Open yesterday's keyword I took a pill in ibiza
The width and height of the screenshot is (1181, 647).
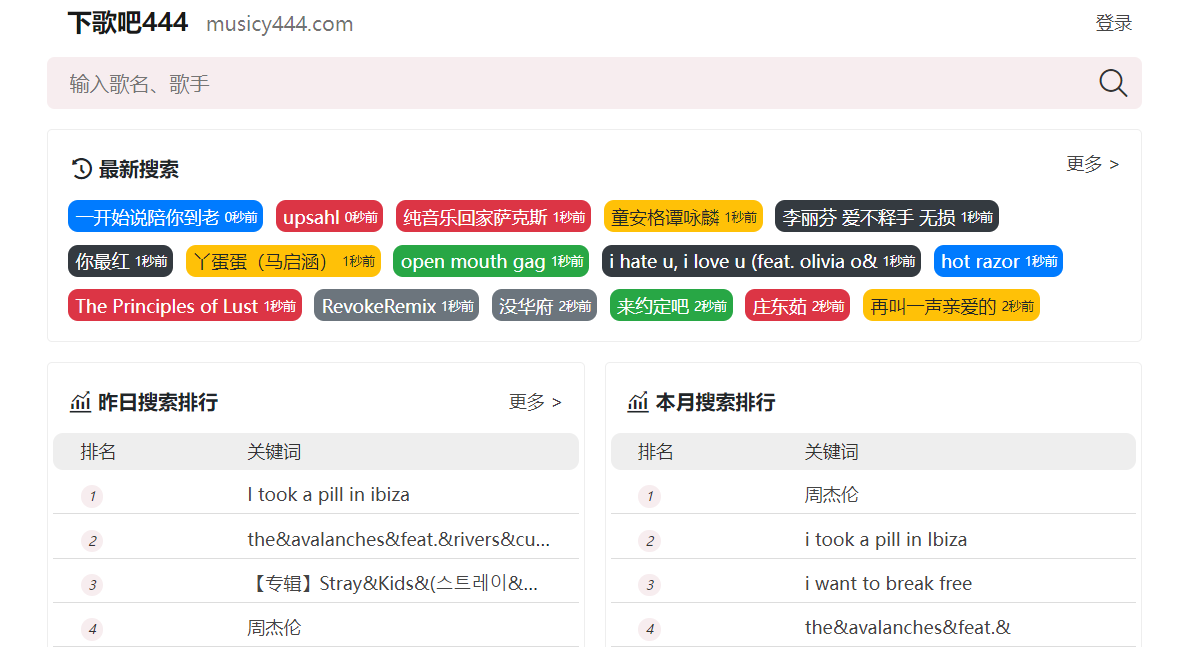pyautogui.click(x=328, y=495)
